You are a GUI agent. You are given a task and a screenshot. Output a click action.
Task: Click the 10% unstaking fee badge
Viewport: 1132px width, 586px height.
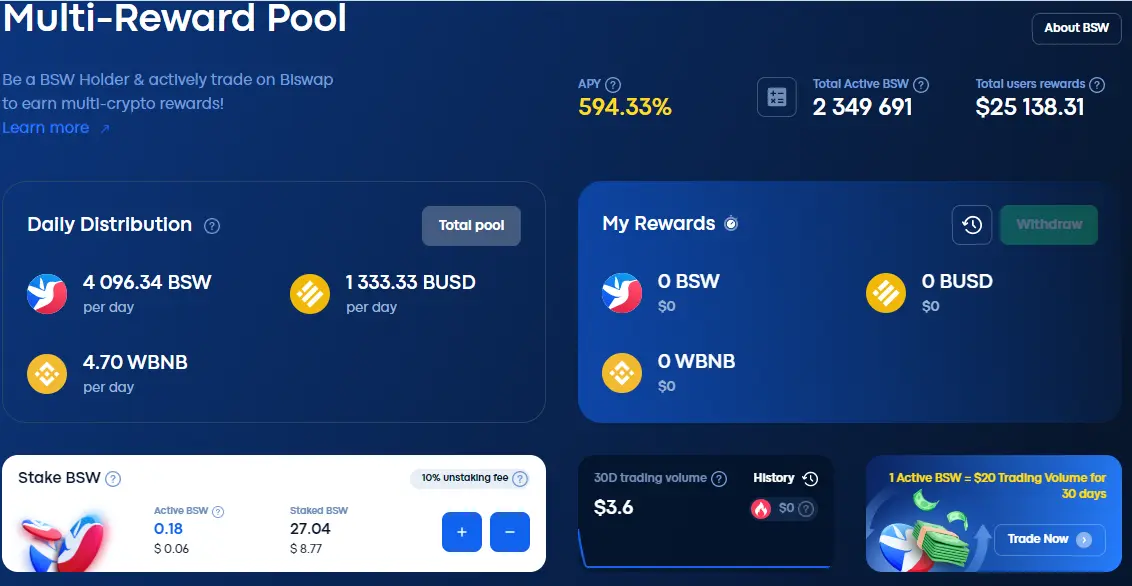coord(470,478)
